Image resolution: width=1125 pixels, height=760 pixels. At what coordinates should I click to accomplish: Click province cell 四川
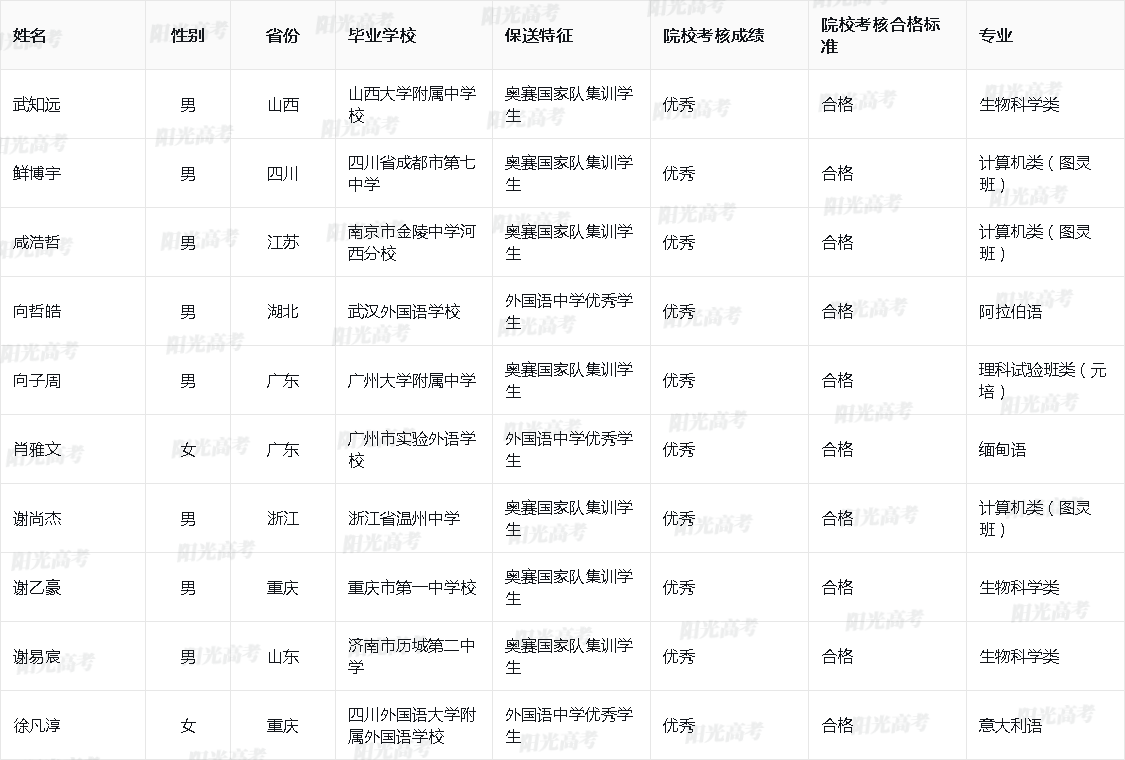point(283,174)
